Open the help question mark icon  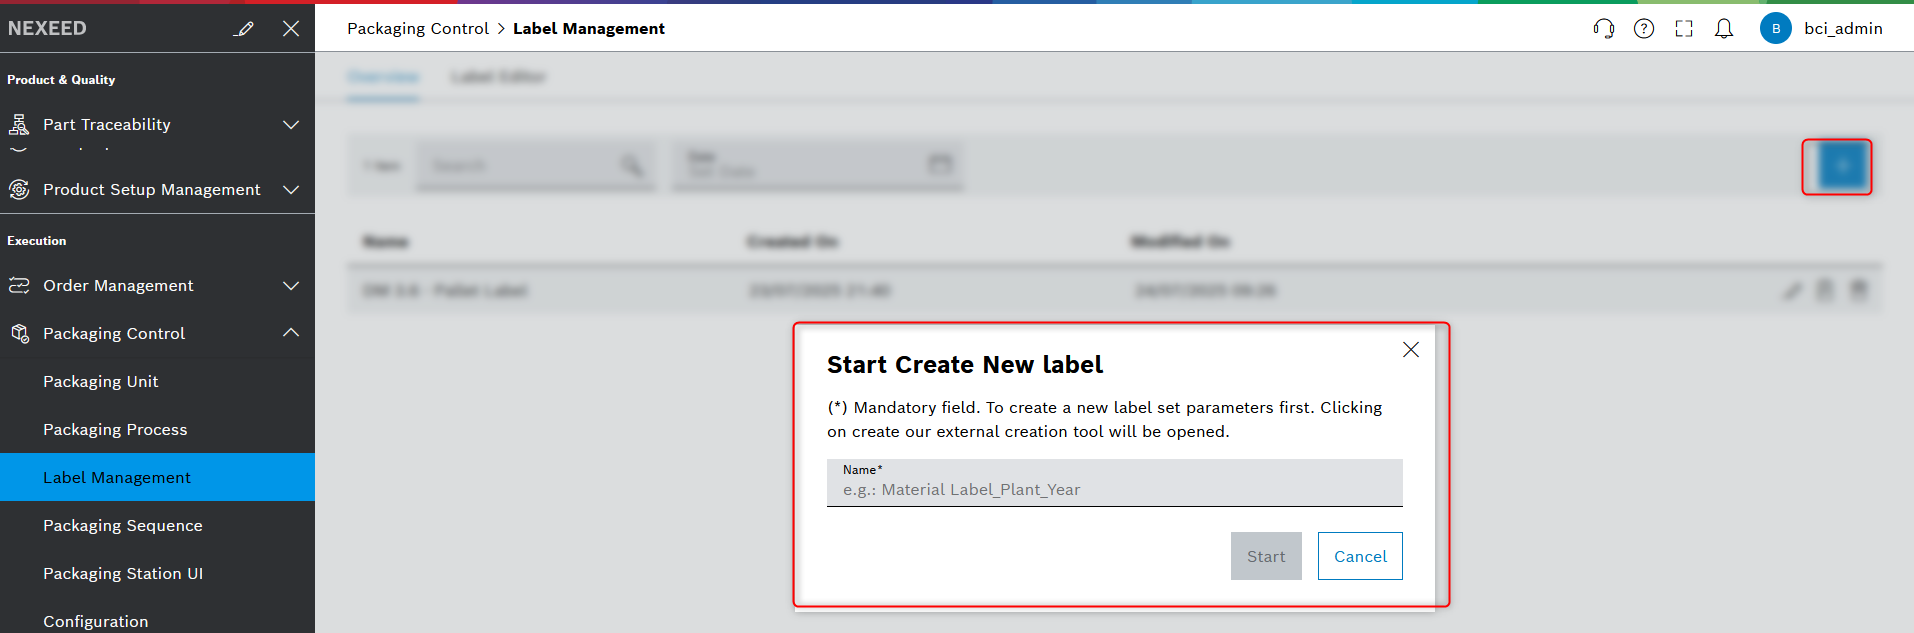click(x=1643, y=28)
